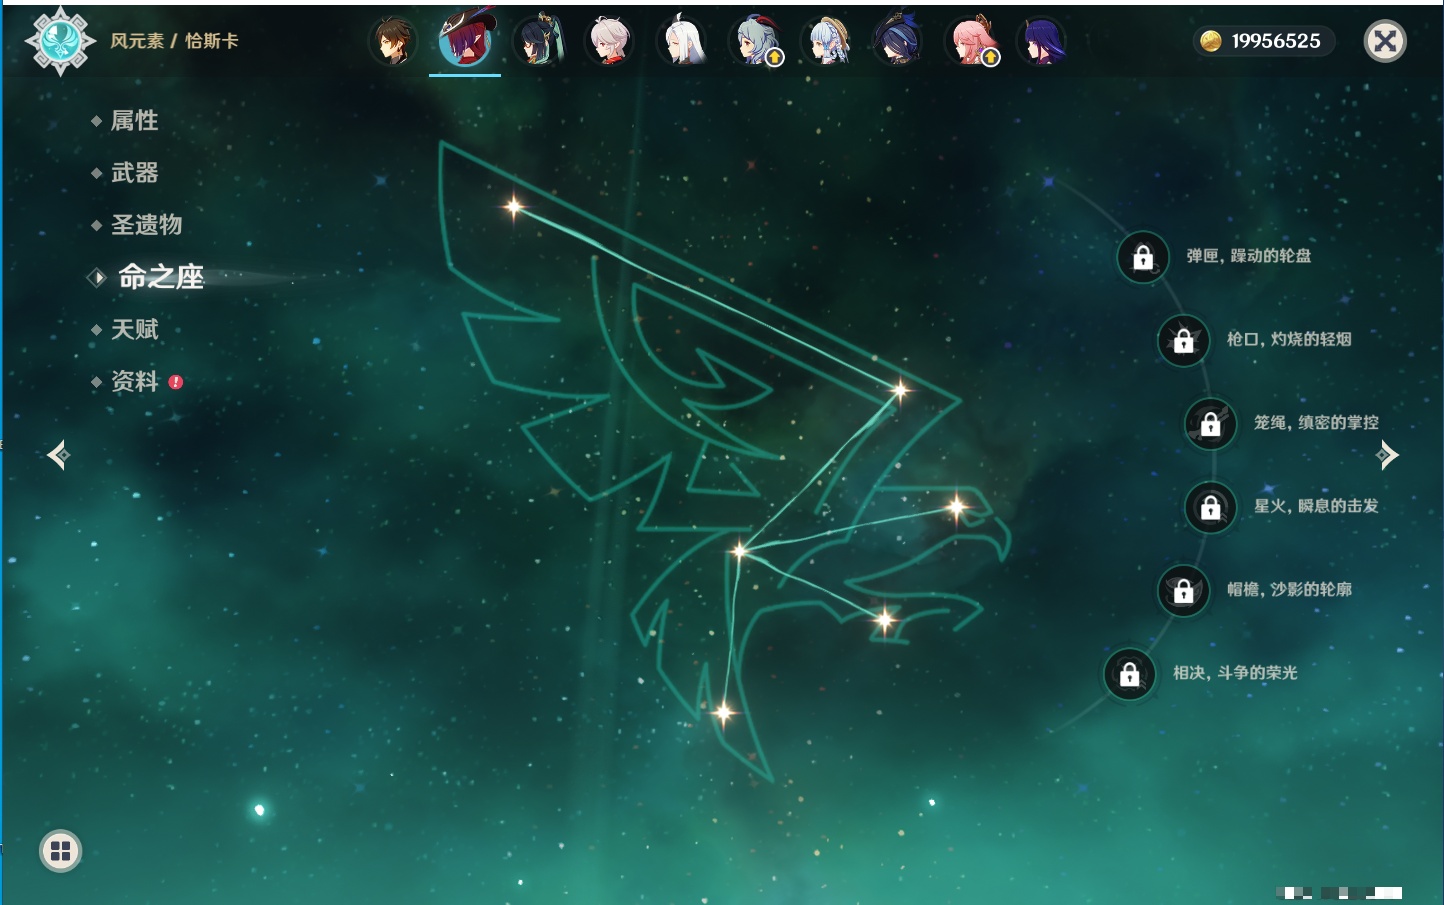
Task: Select the grey-blue haired avatar with red ornament
Action: [x=755, y=41]
